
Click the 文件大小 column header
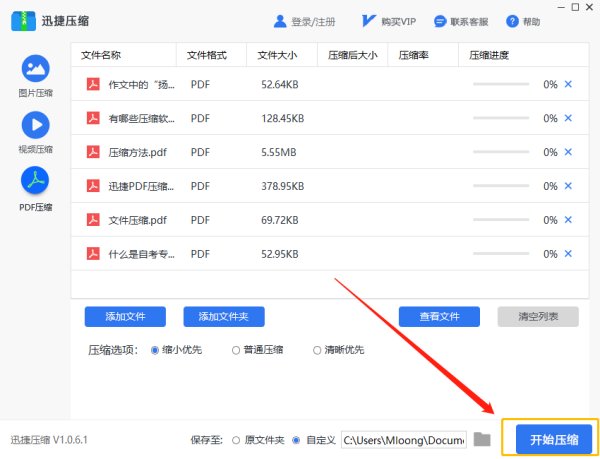[x=277, y=55]
